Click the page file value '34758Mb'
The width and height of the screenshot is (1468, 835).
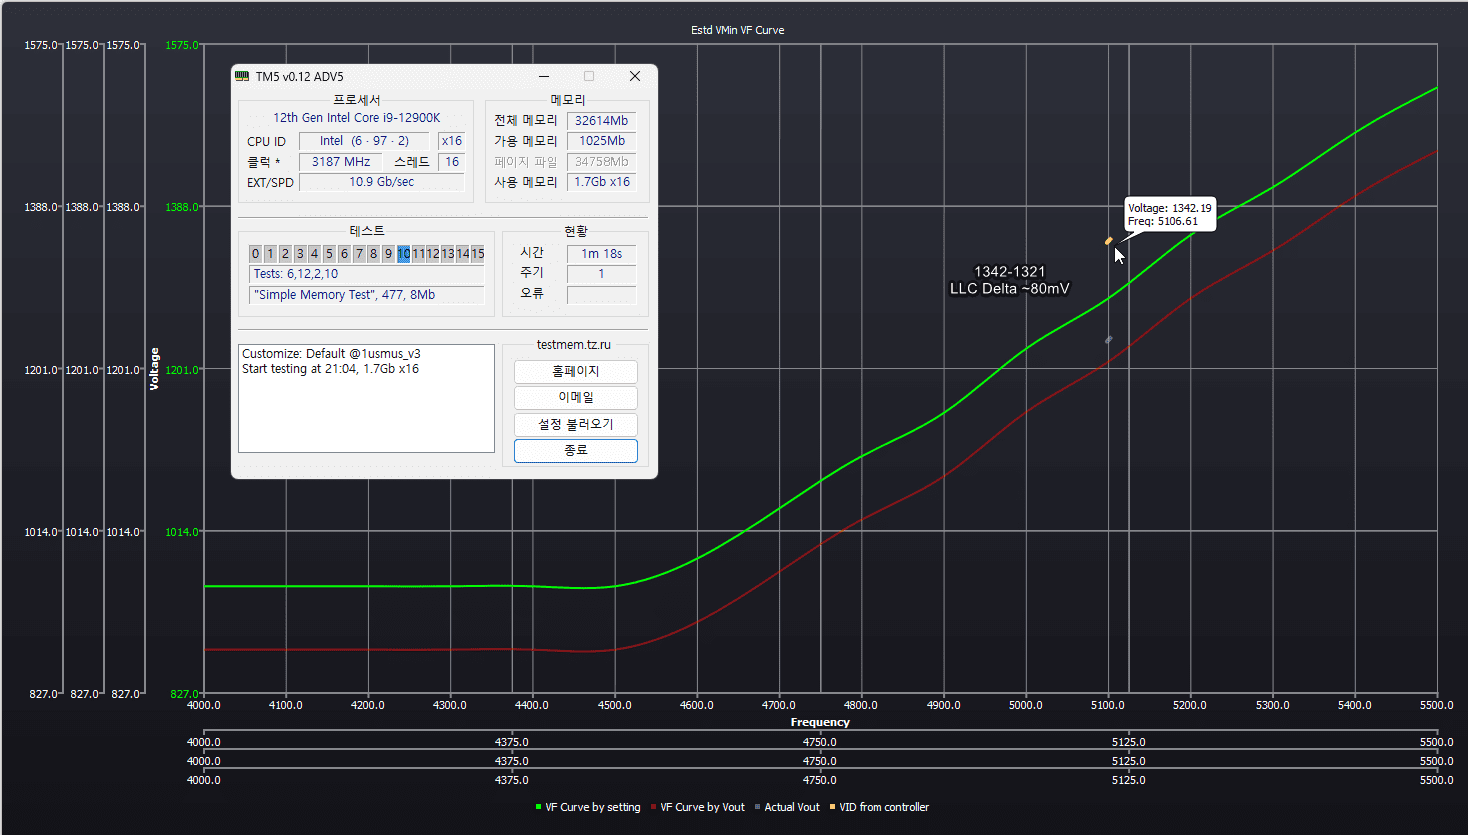(x=601, y=162)
